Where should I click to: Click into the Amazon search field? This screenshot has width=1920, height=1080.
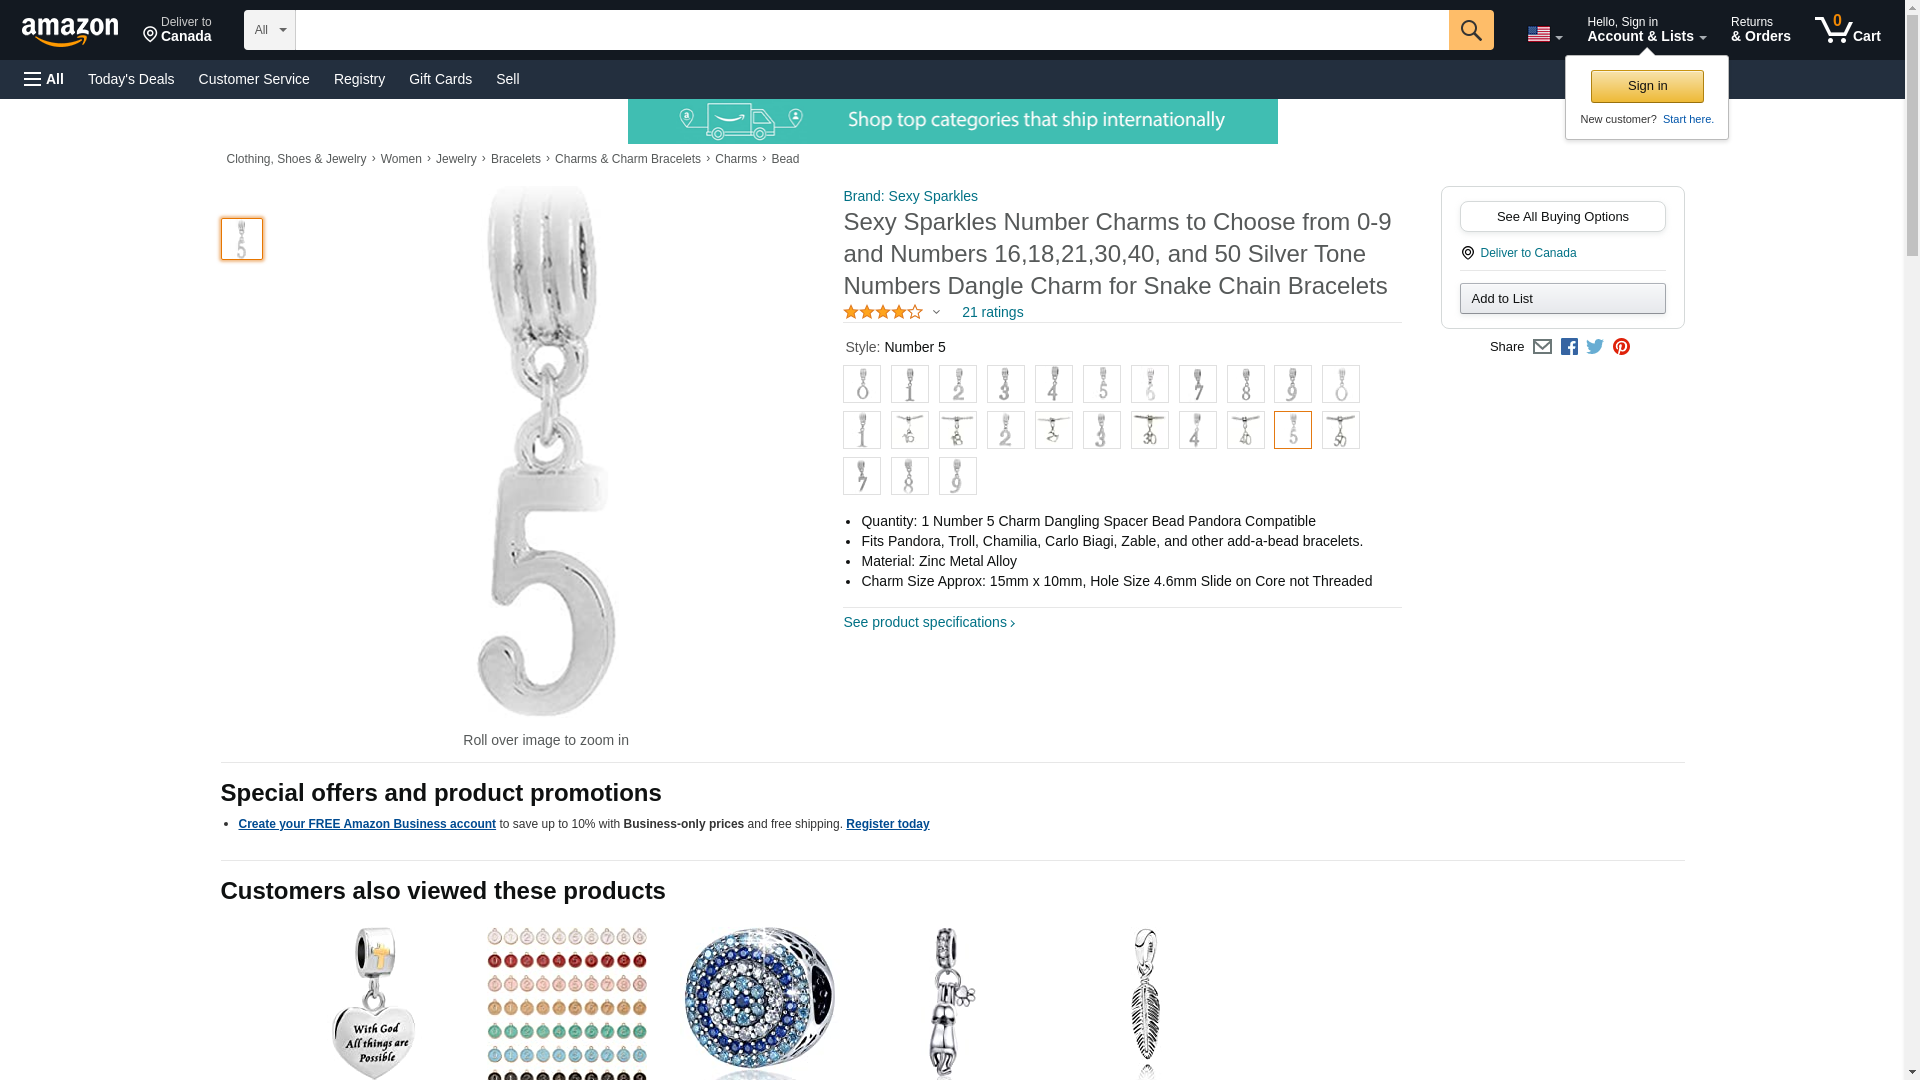point(871,30)
